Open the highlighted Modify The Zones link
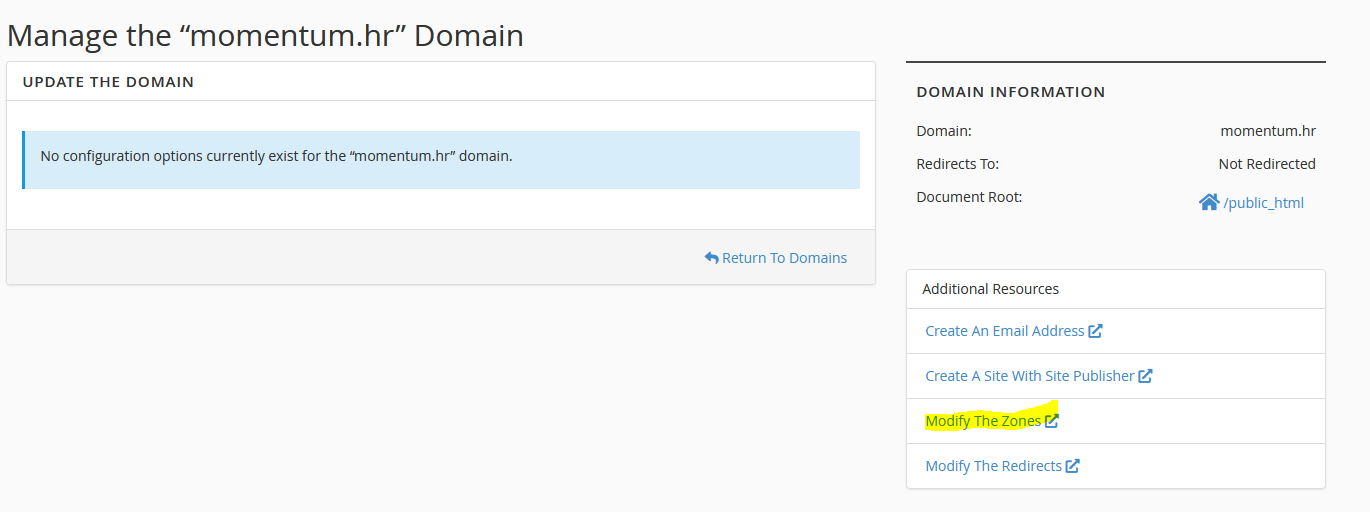Image resolution: width=1370 pixels, height=512 pixels. point(982,421)
